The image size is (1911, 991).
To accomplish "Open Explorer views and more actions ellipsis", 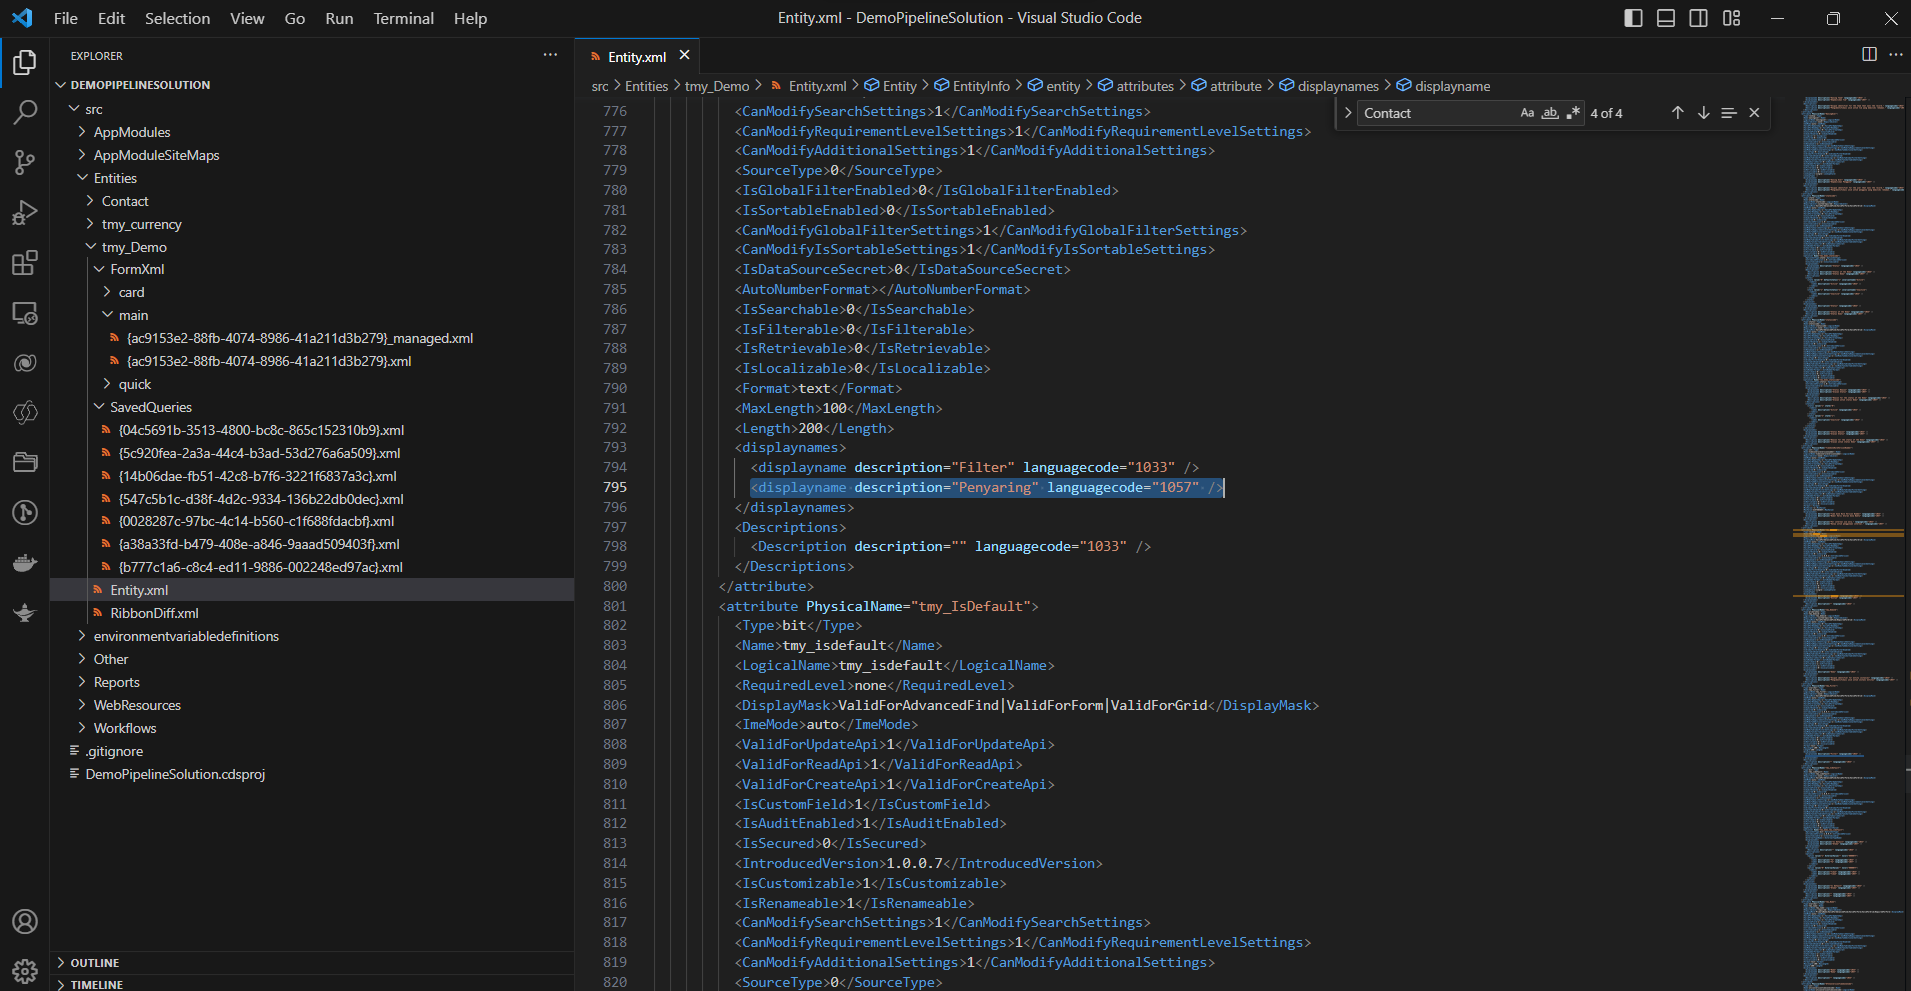I will [x=550, y=55].
